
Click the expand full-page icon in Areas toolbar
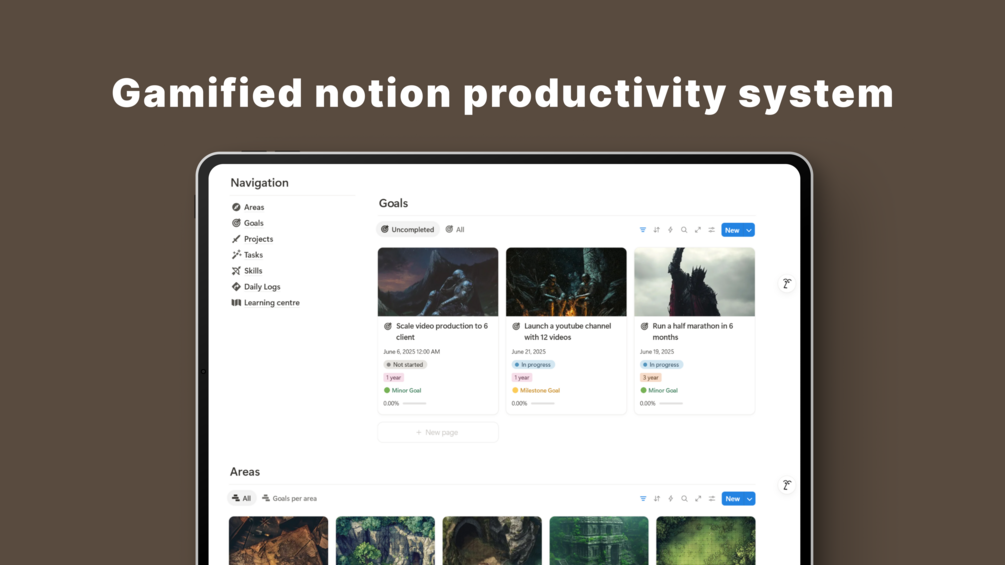698,498
